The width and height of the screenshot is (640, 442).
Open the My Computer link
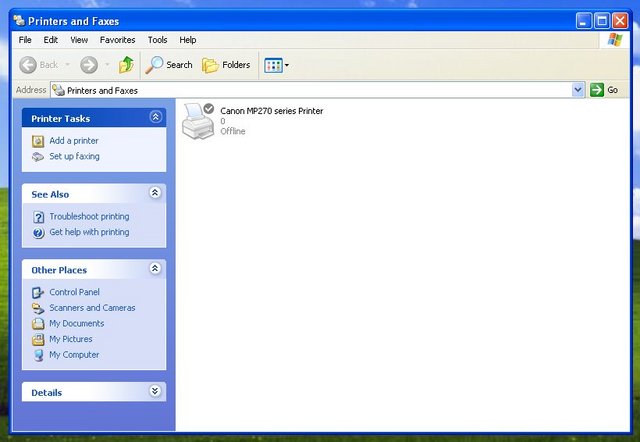point(74,355)
